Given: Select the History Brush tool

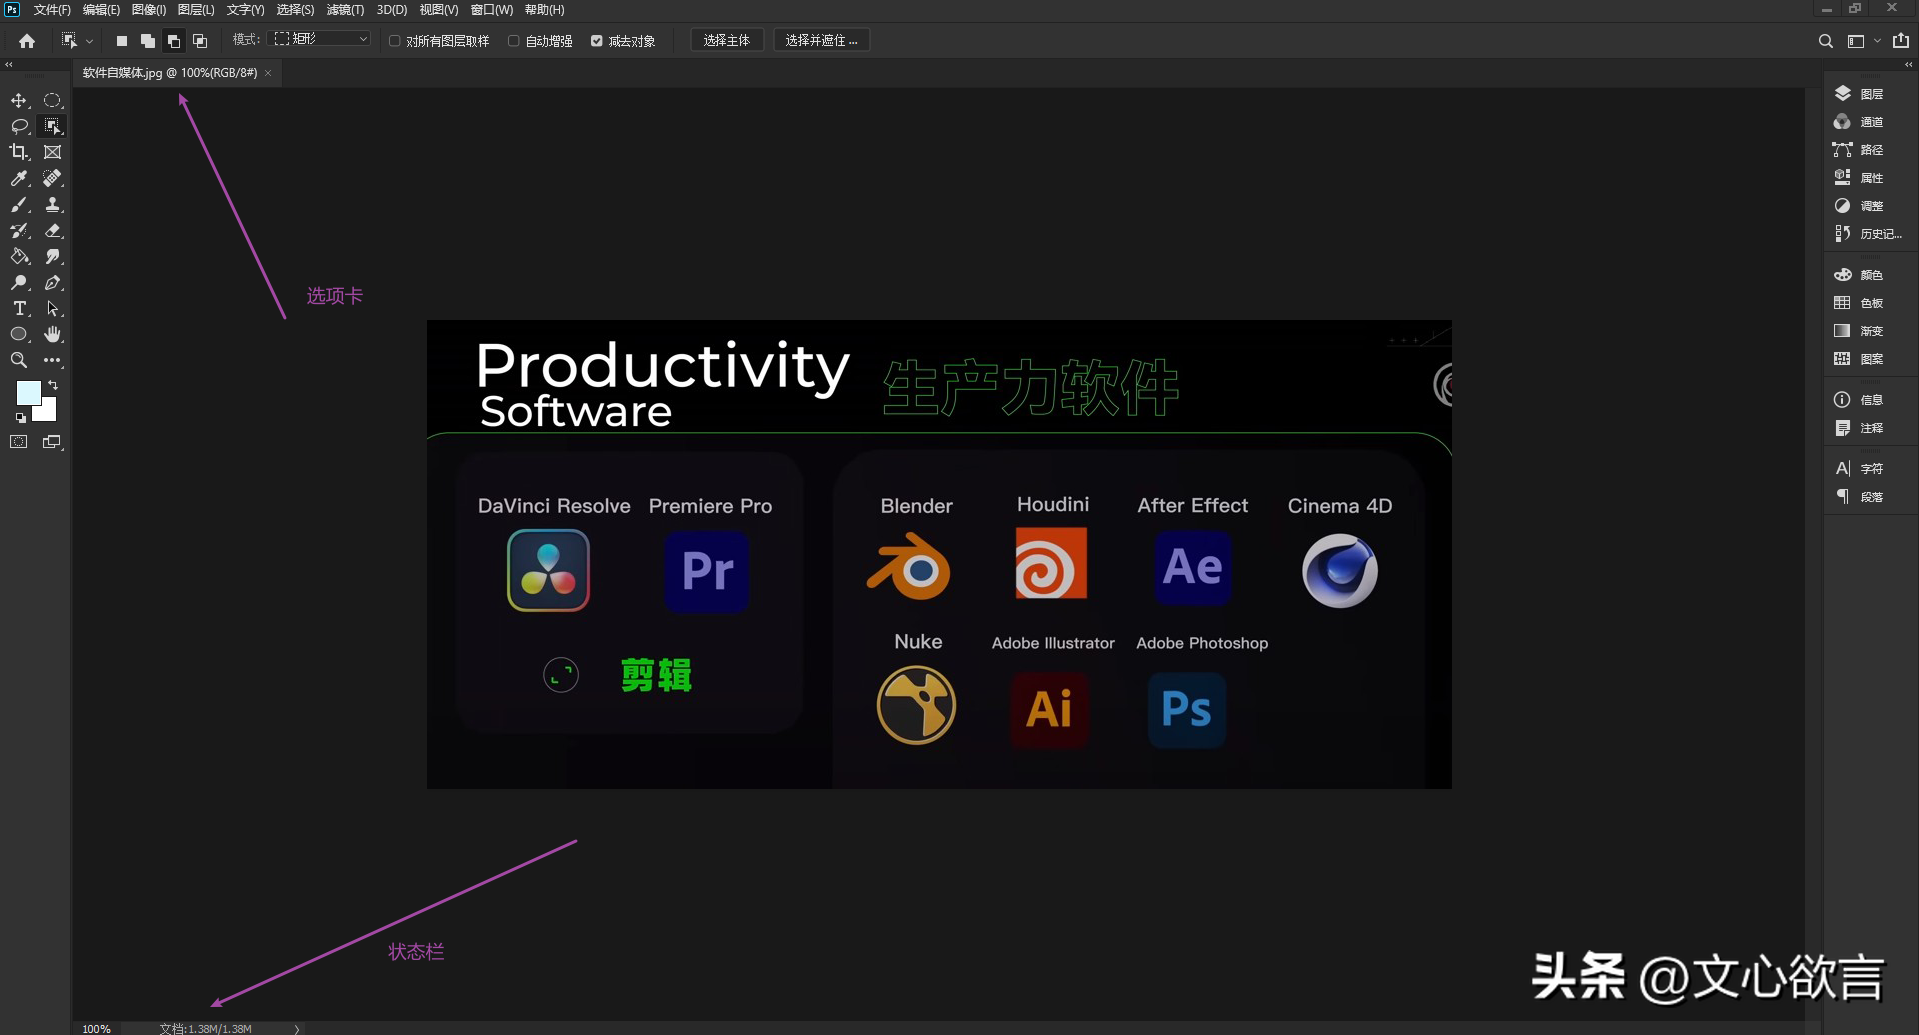Looking at the screenshot, I should pos(19,230).
